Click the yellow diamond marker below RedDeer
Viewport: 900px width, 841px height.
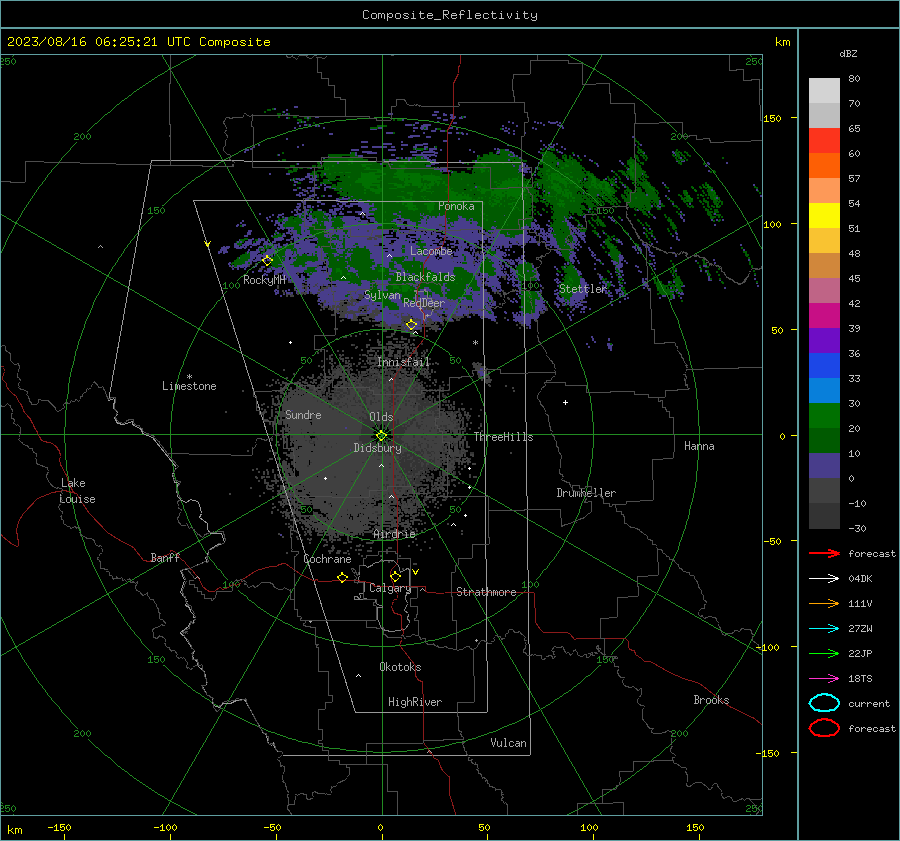click(412, 325)
